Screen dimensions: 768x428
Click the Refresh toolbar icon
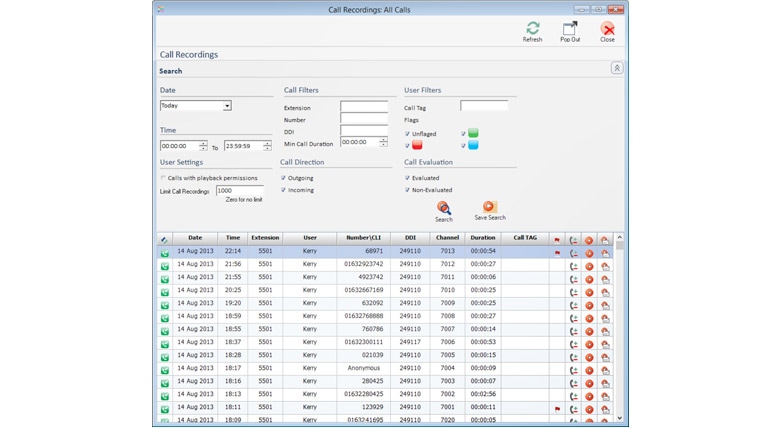[532, 28]
